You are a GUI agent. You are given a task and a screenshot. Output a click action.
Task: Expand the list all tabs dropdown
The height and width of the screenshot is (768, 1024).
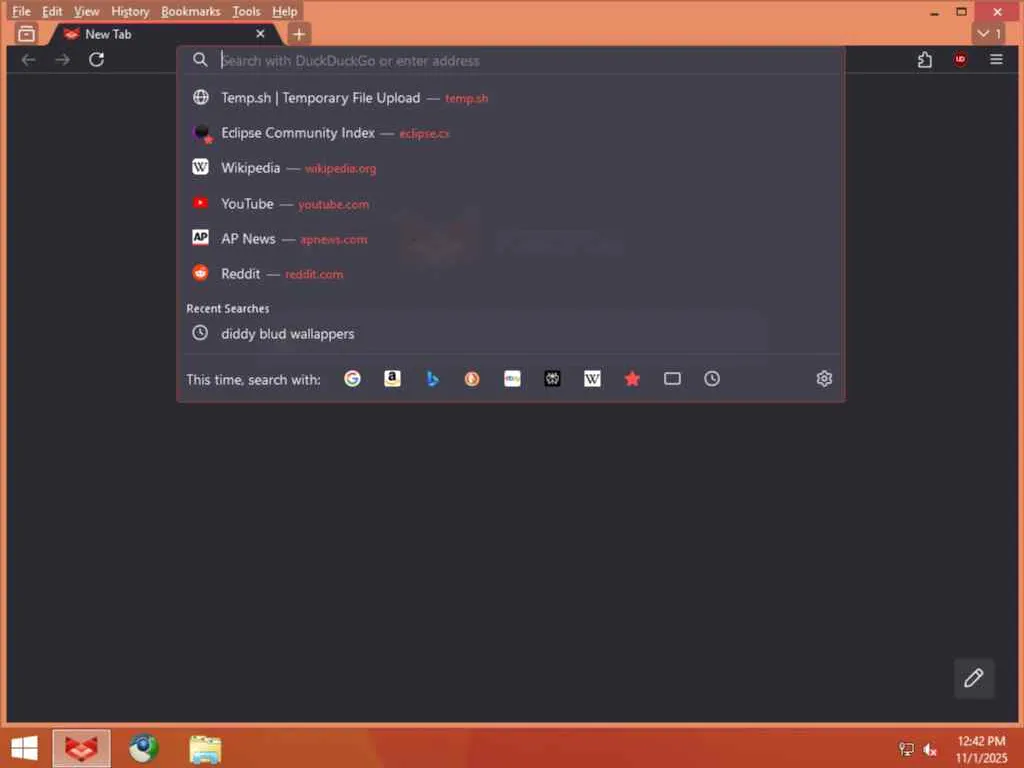pos(989,34)
